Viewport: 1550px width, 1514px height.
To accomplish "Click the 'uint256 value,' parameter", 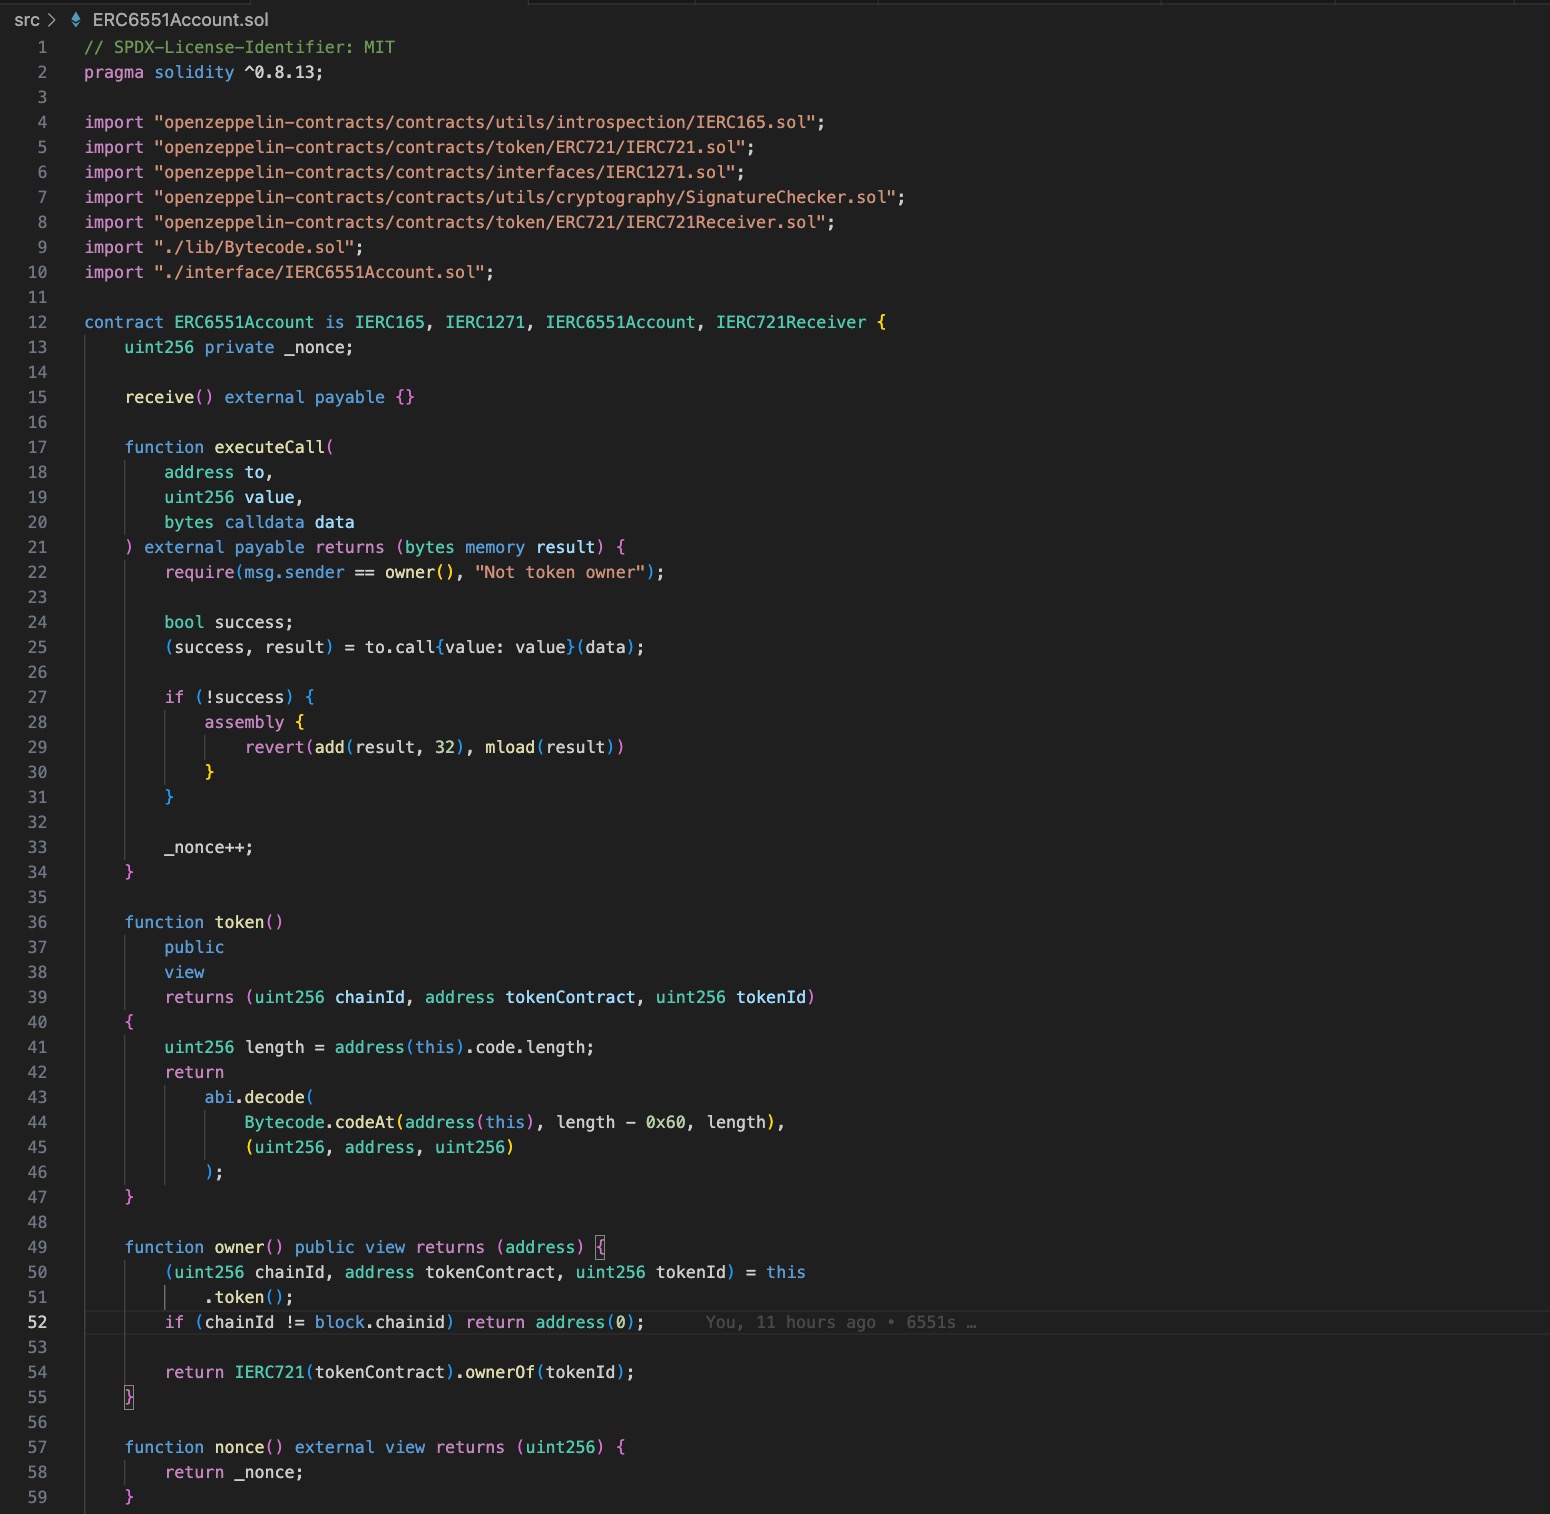I will 233,497.
